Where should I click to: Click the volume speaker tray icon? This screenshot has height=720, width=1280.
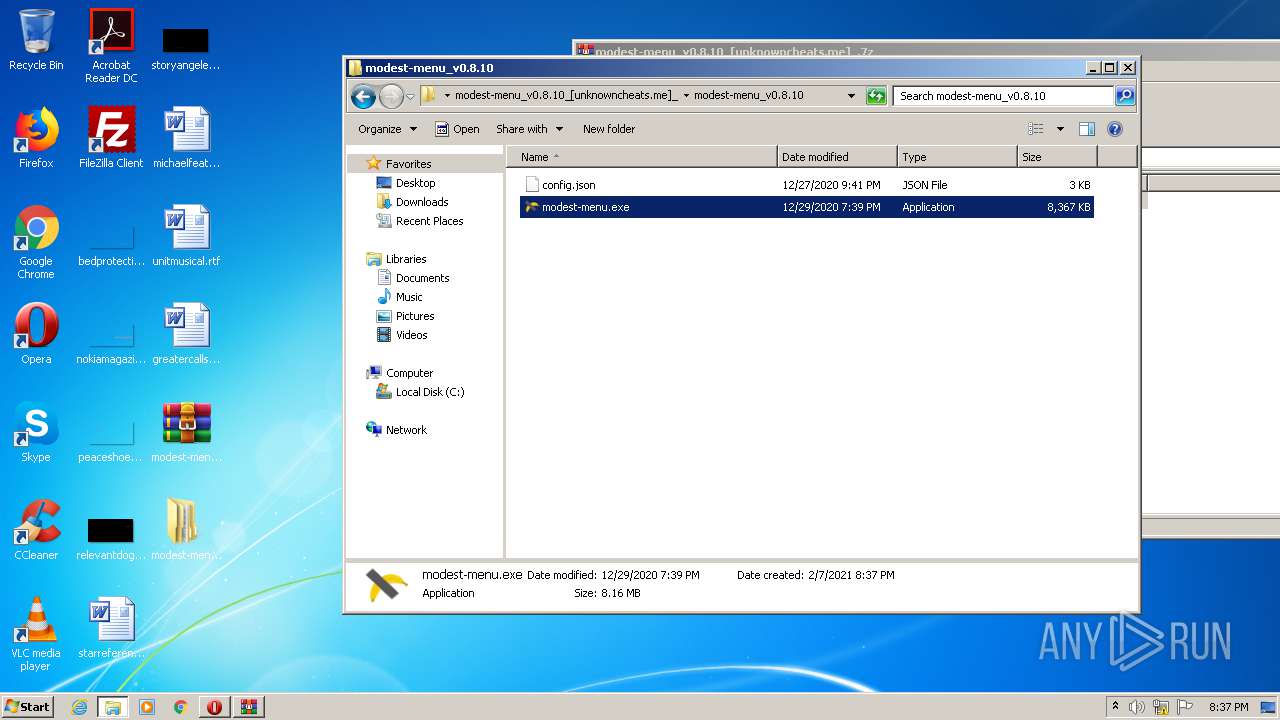point(1137,707)
